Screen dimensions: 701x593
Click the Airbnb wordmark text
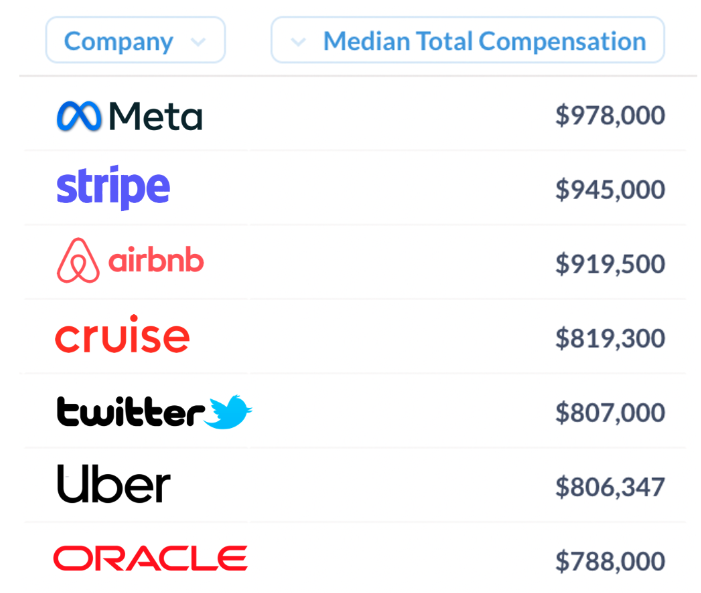(x=156, y=259)
